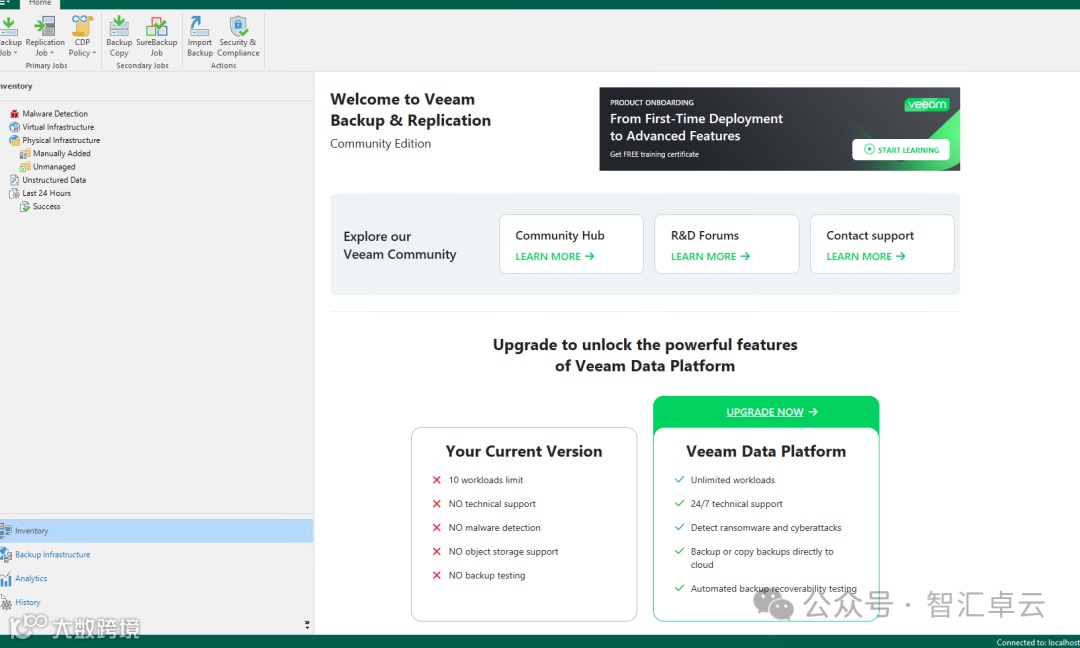1080x648 pixels.
Task: Click 'Connected to: localhost' status text
Action: tap(1038, 642)
